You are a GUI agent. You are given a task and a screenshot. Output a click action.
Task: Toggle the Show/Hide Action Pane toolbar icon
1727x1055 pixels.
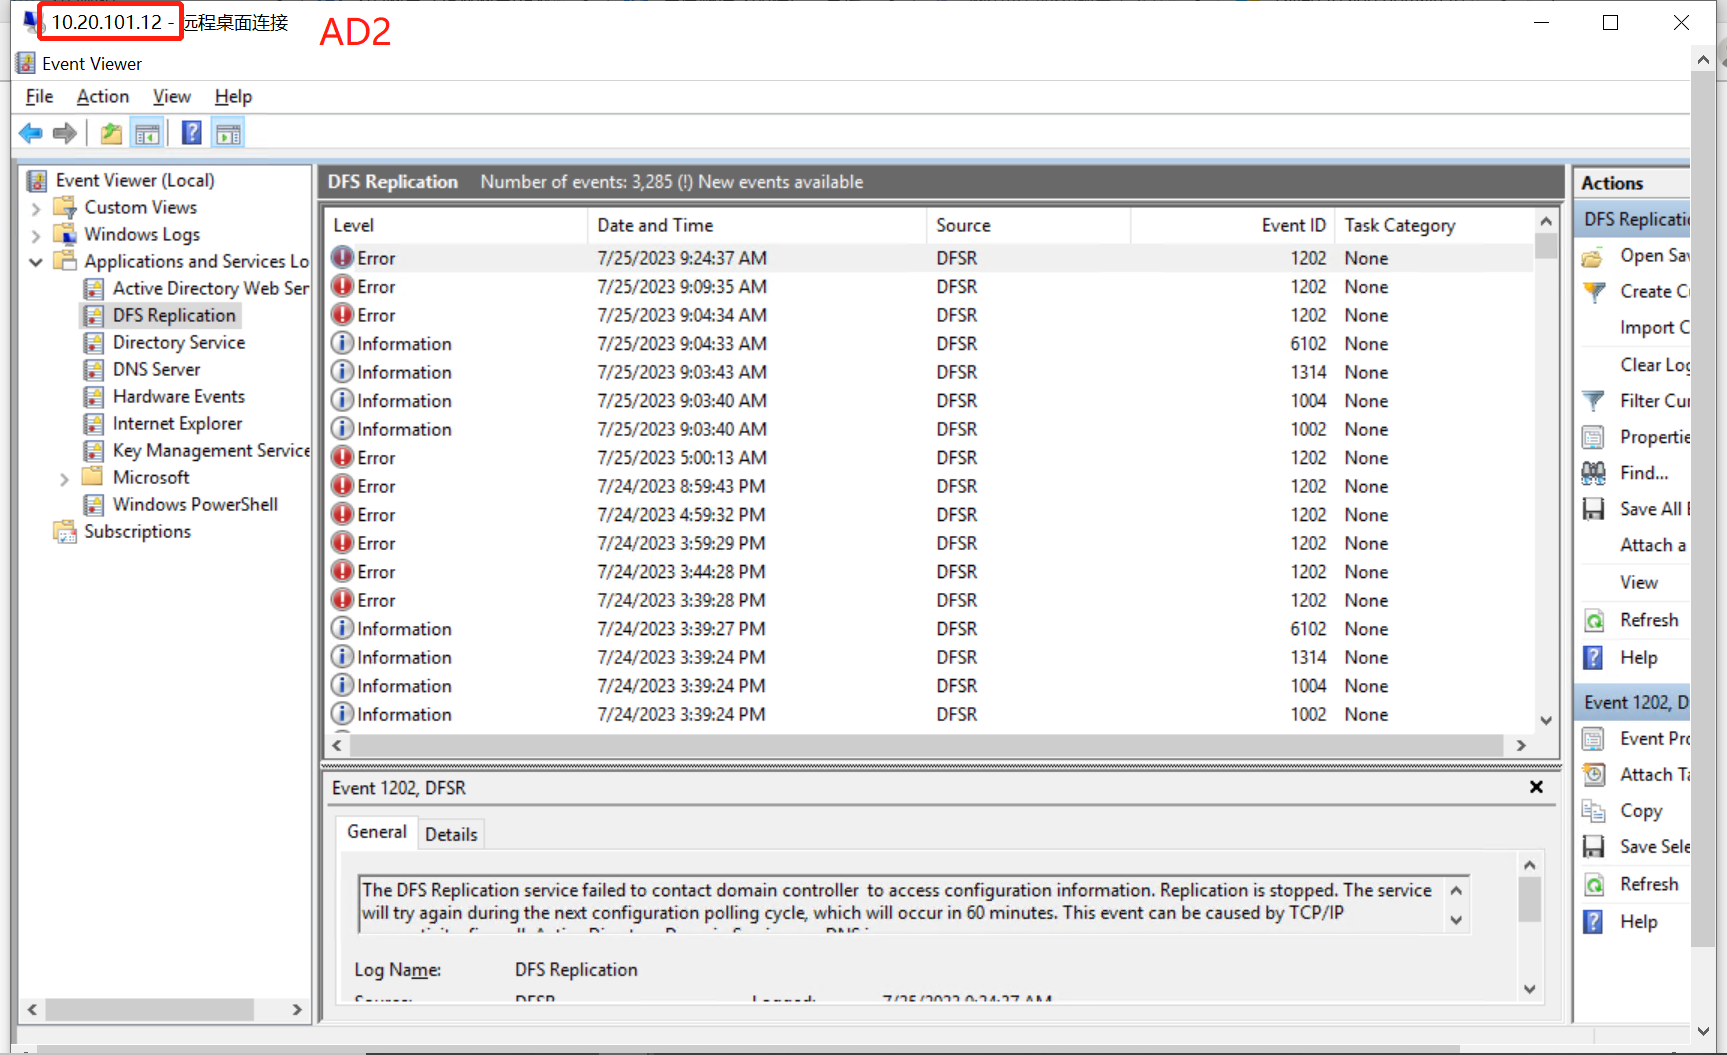click(228, 133)
